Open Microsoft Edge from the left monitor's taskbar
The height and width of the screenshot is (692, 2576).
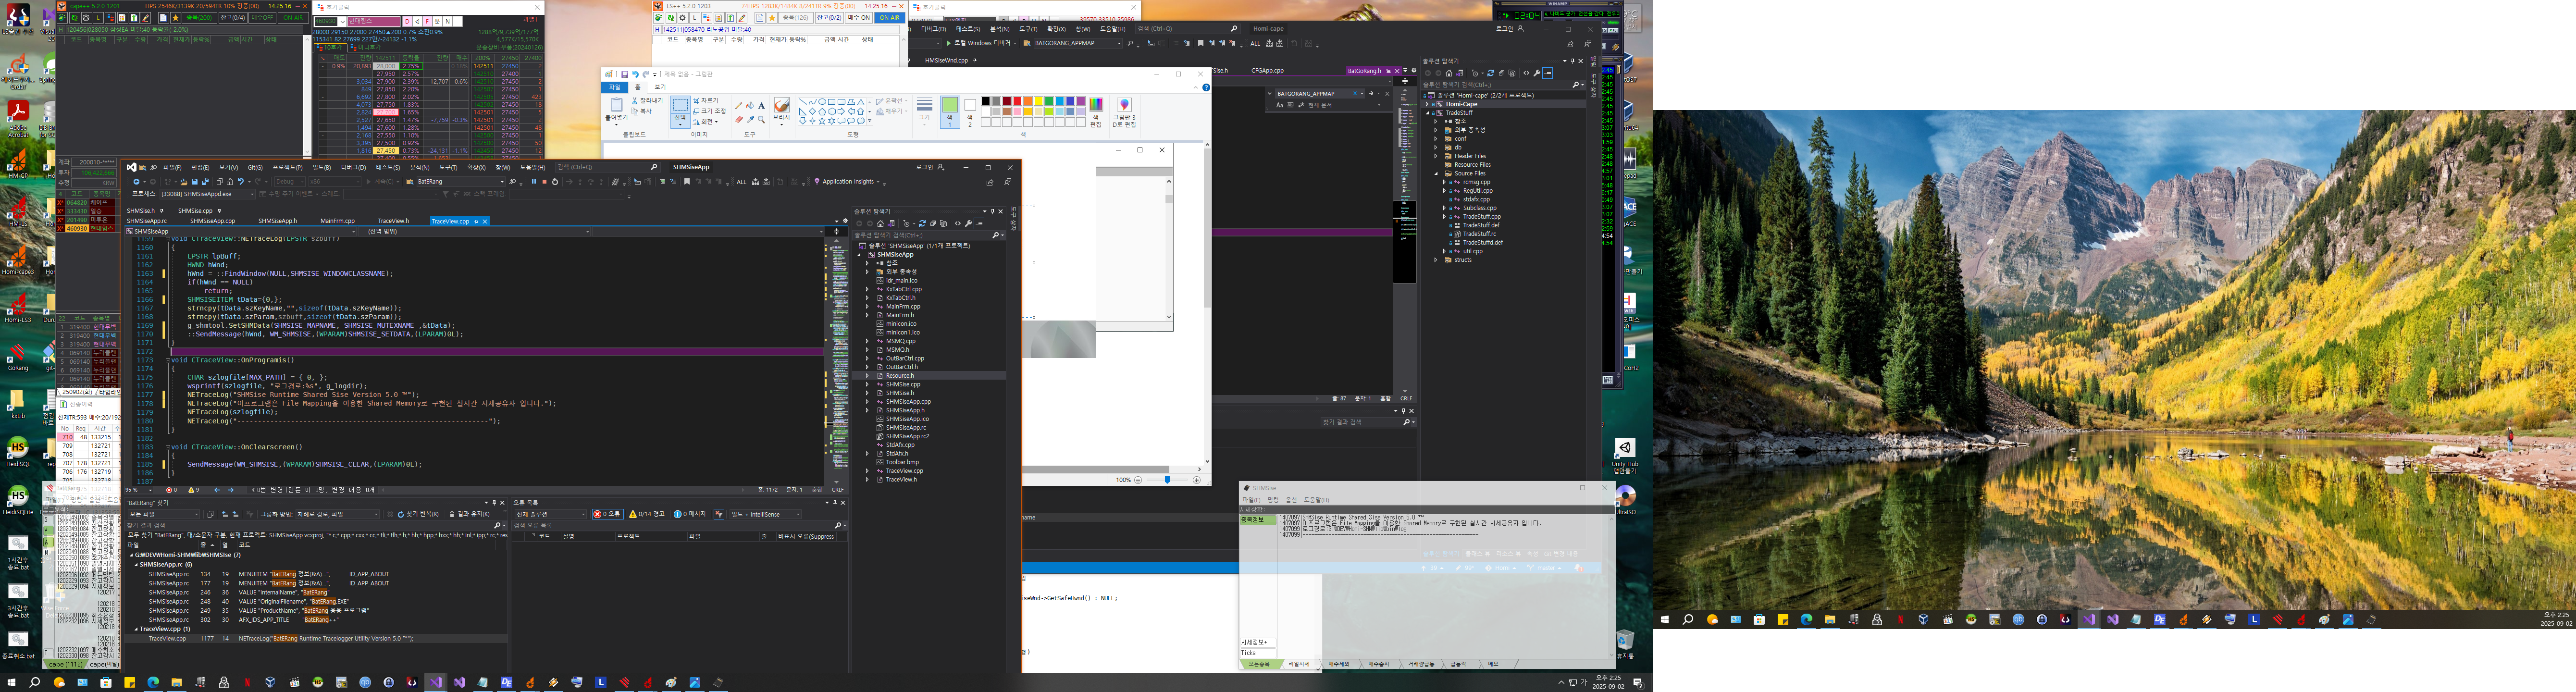153,682
